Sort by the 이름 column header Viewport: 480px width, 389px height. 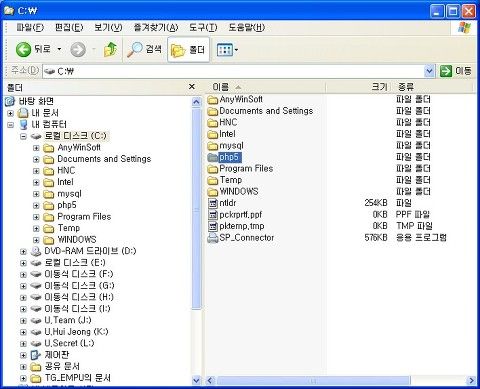pos(265,87)
